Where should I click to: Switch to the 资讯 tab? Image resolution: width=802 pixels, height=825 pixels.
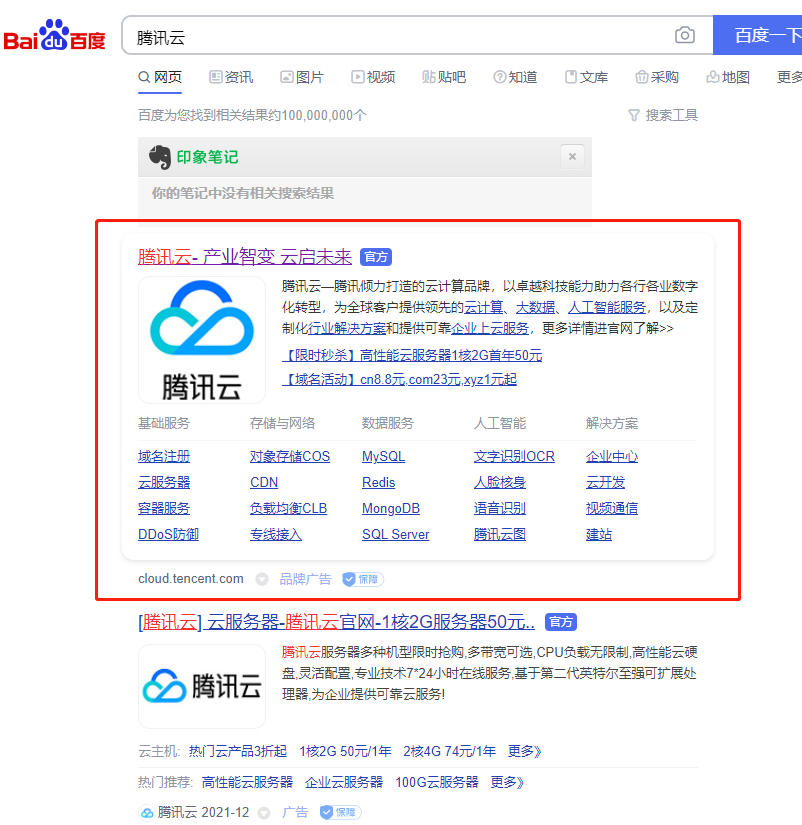(x=231, y=77)
